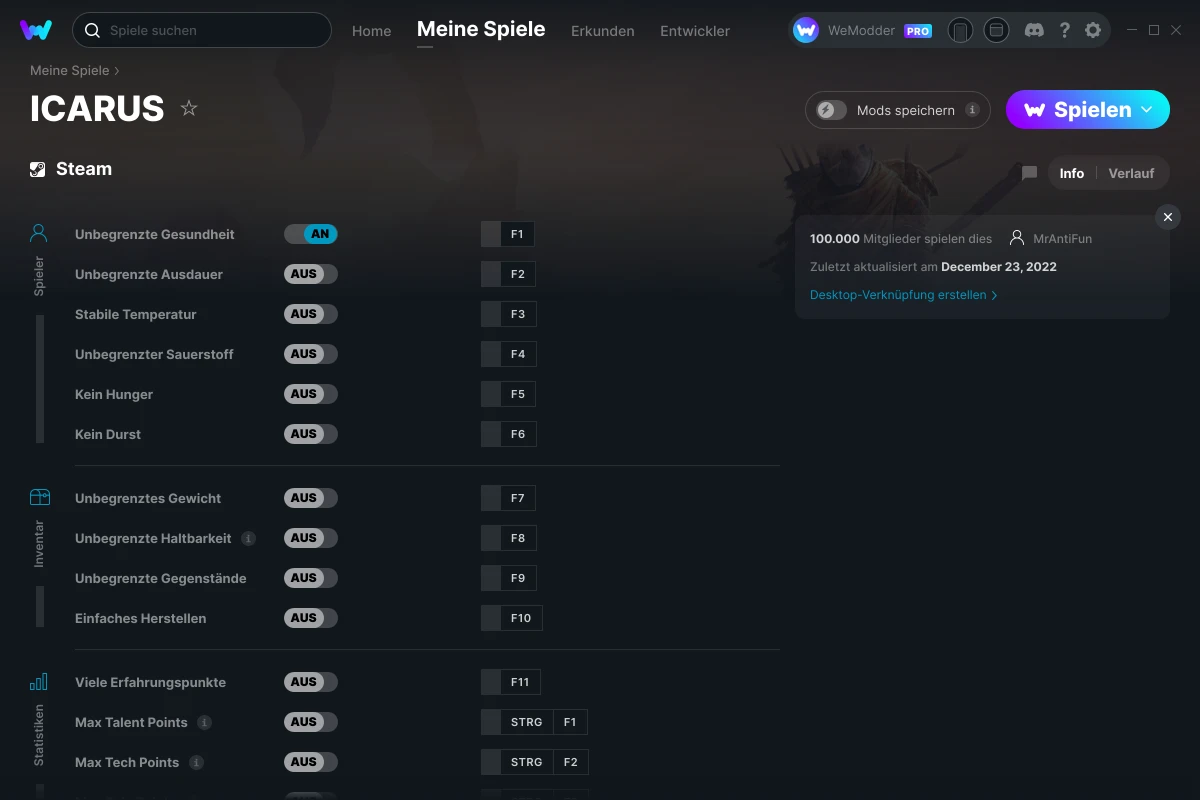
Task: Click info icon next to Unbegrenzte Haltbarkeit
Action: click(x=249, y=538)
